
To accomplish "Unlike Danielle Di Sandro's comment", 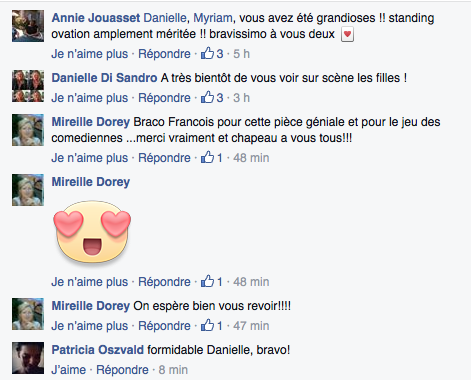I will [90, 98].
